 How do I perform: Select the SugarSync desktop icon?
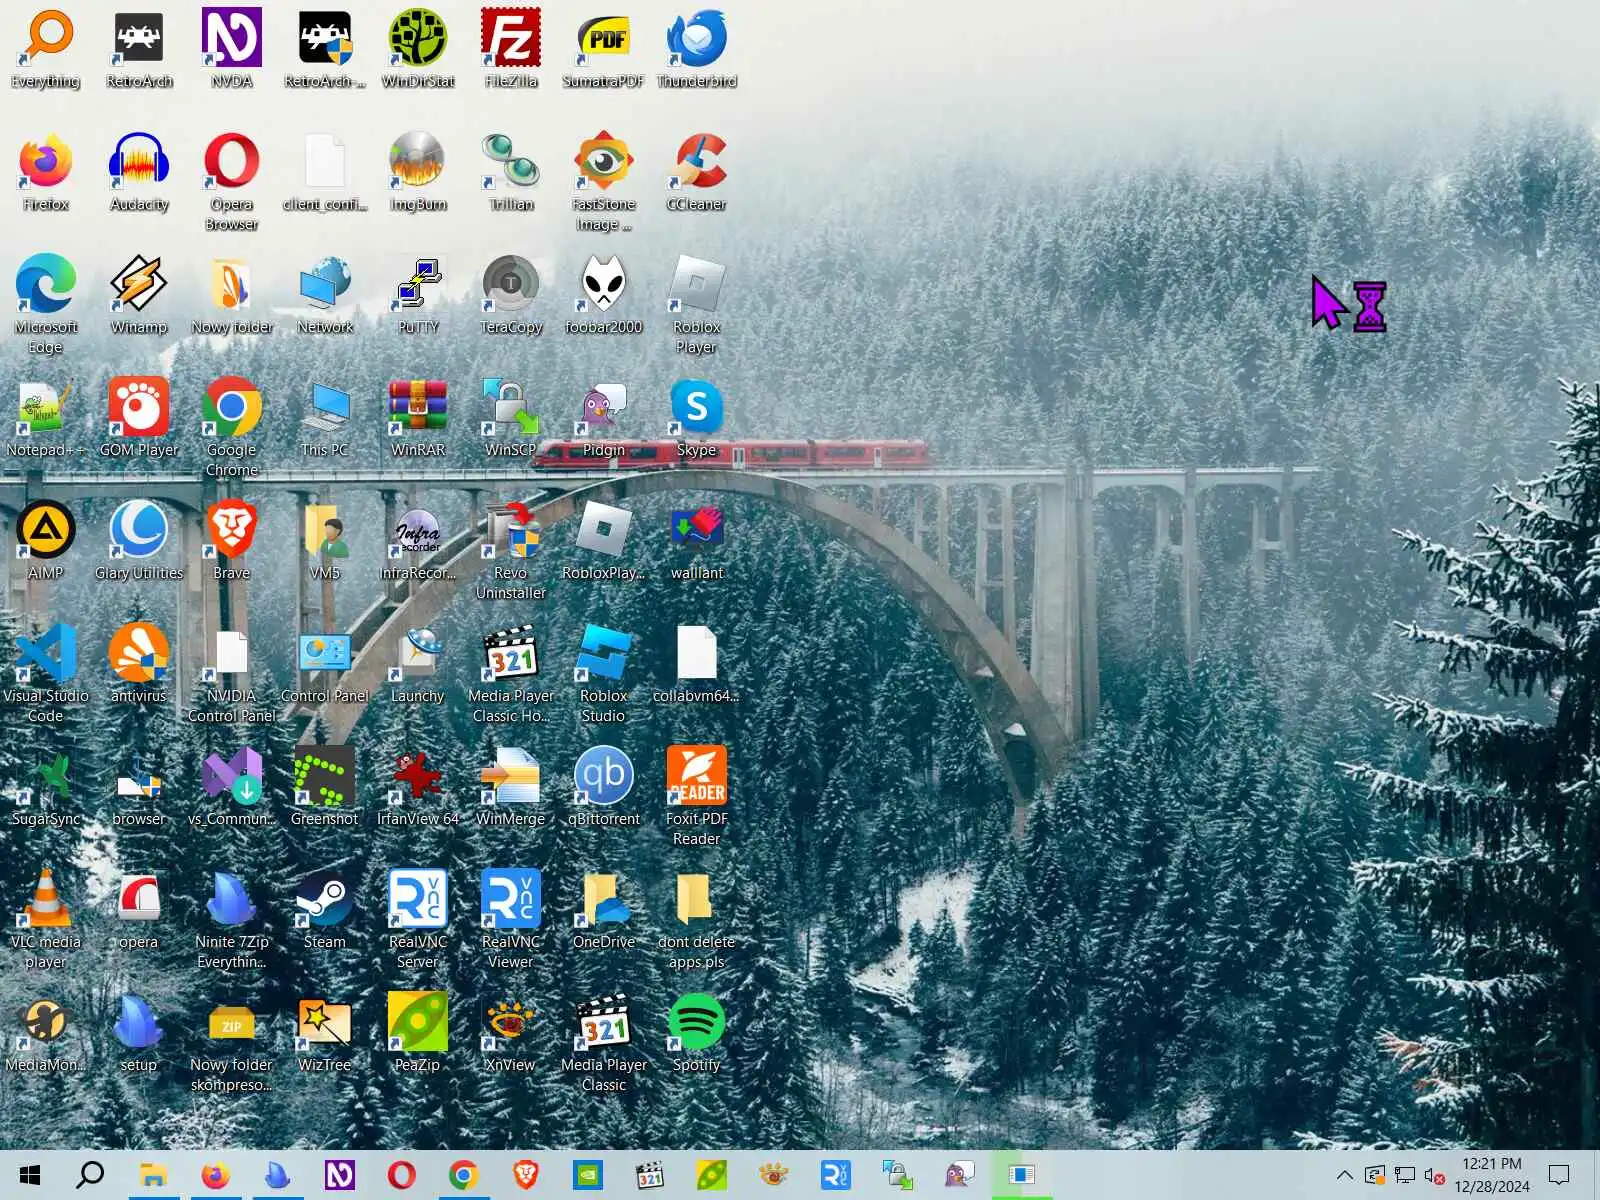[46, 786]
